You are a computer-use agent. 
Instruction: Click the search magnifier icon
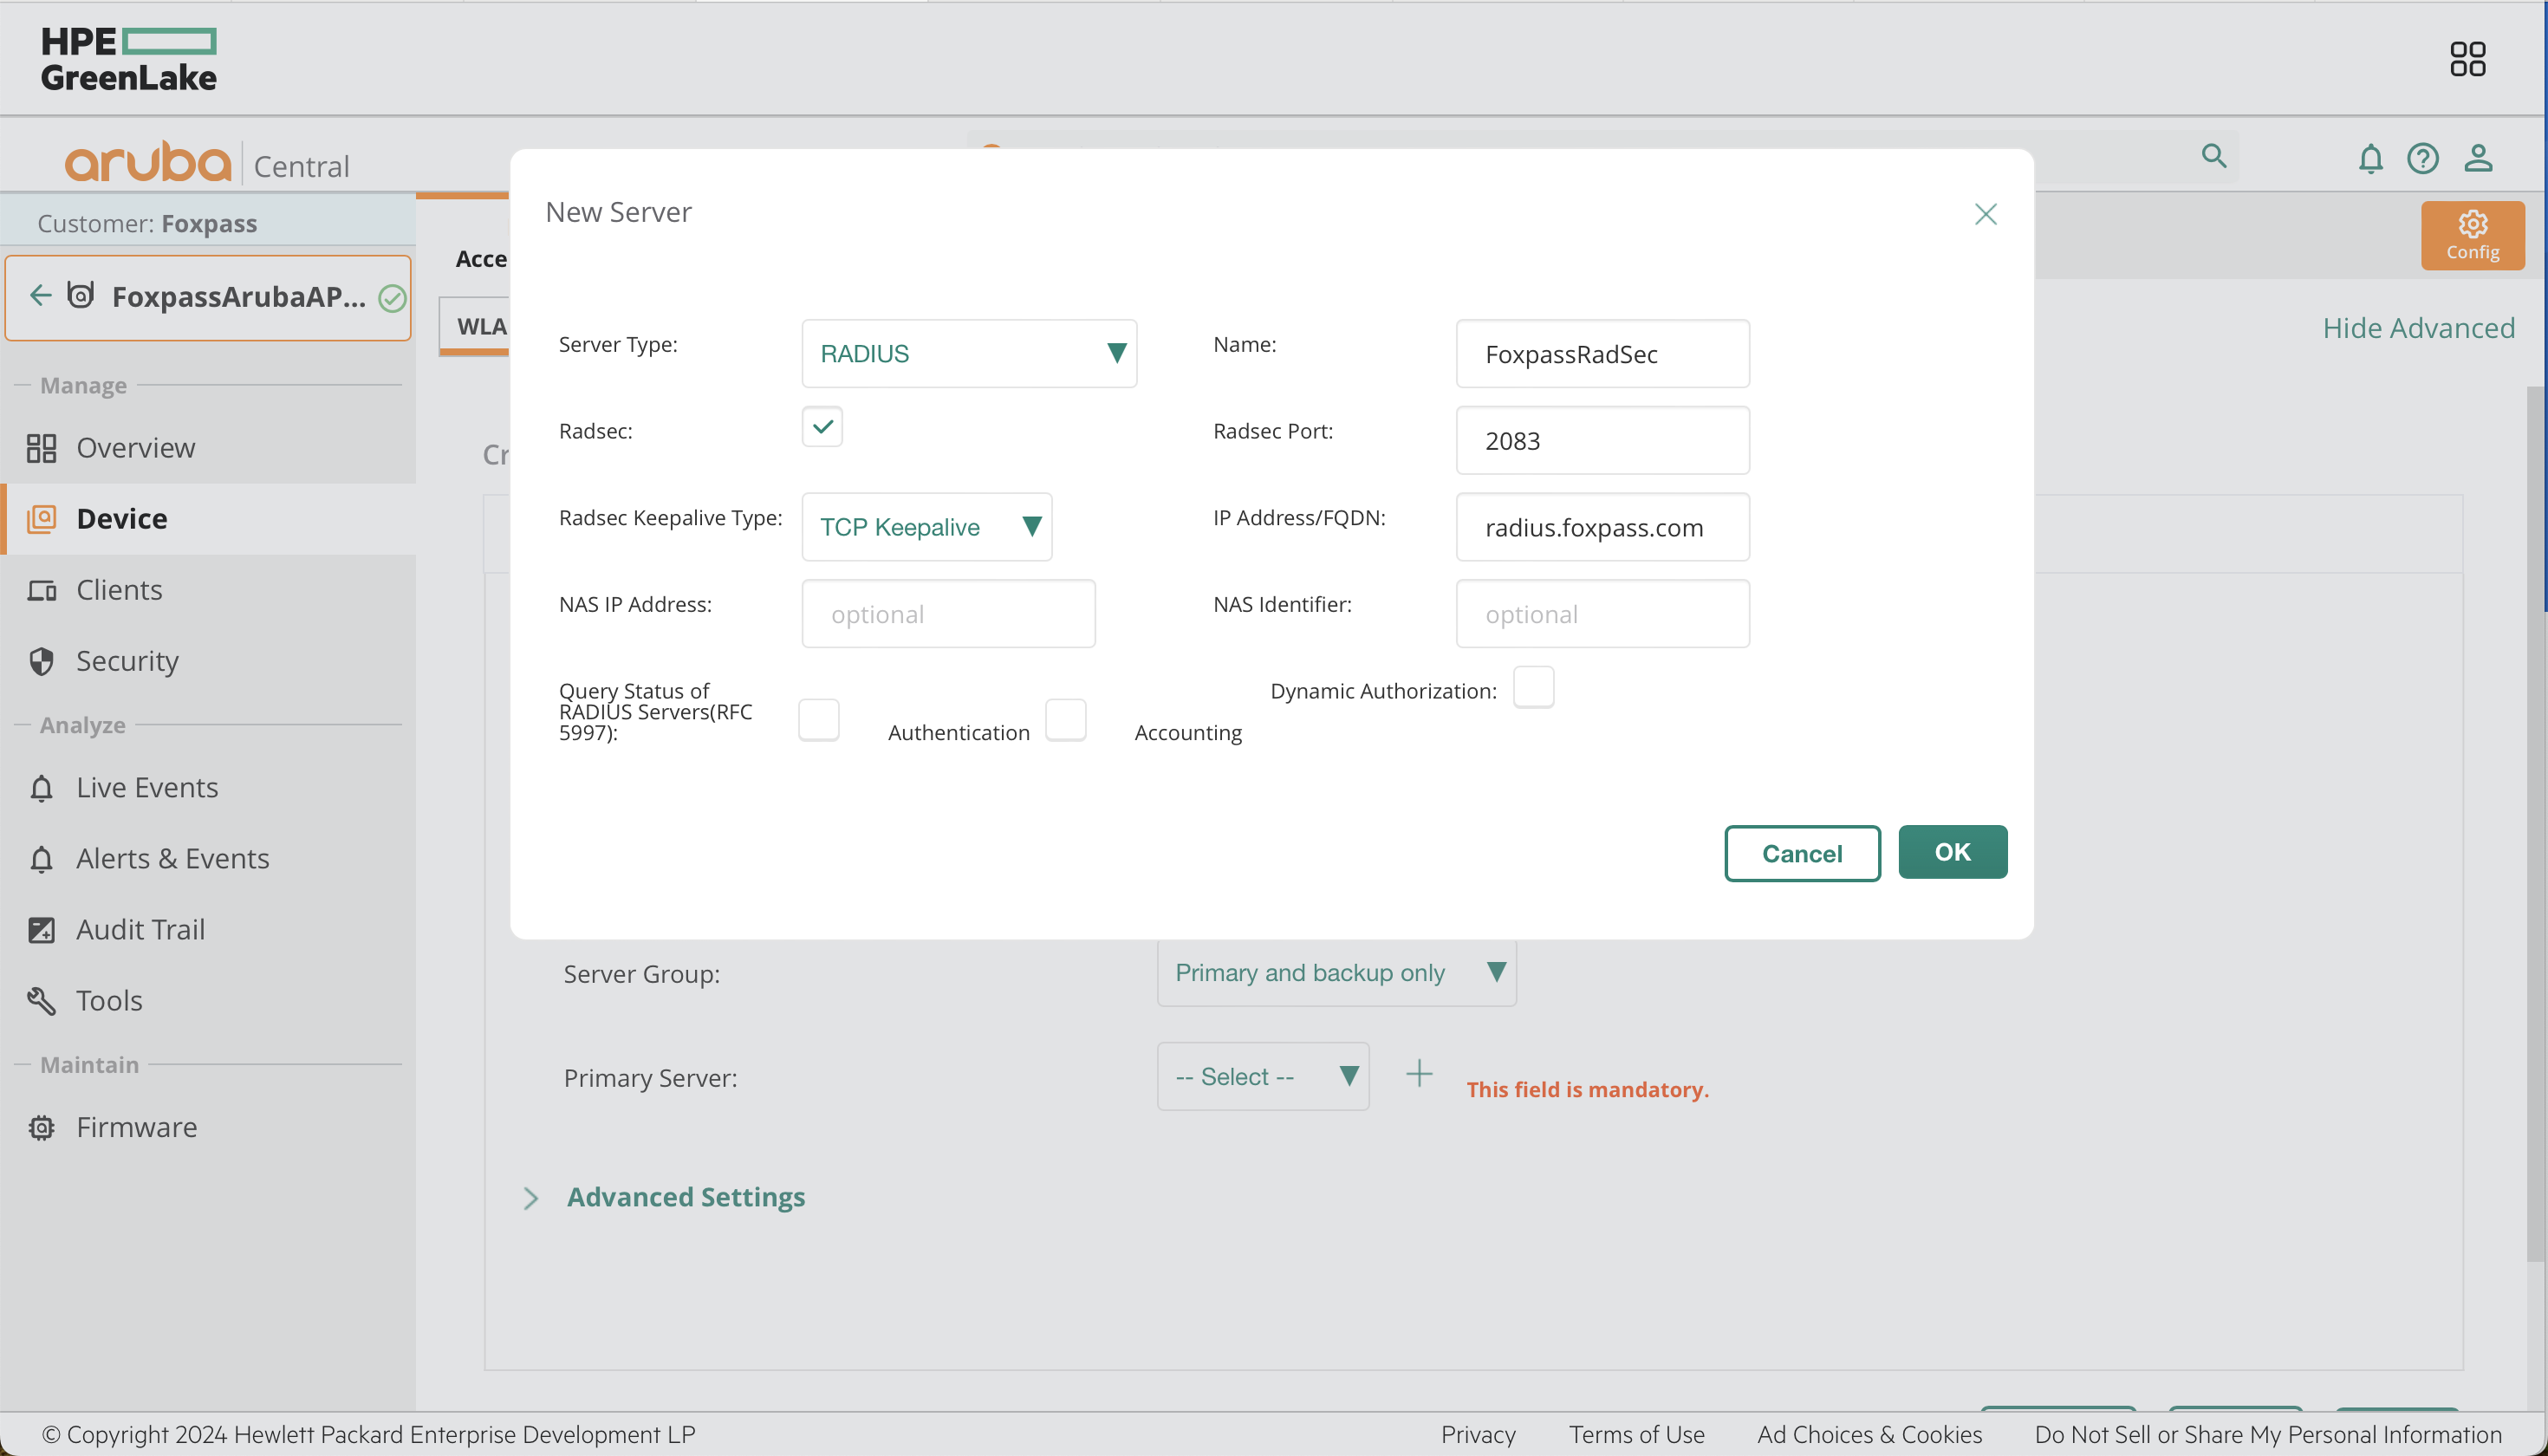pyautogui.click(x=2214, y=156)
